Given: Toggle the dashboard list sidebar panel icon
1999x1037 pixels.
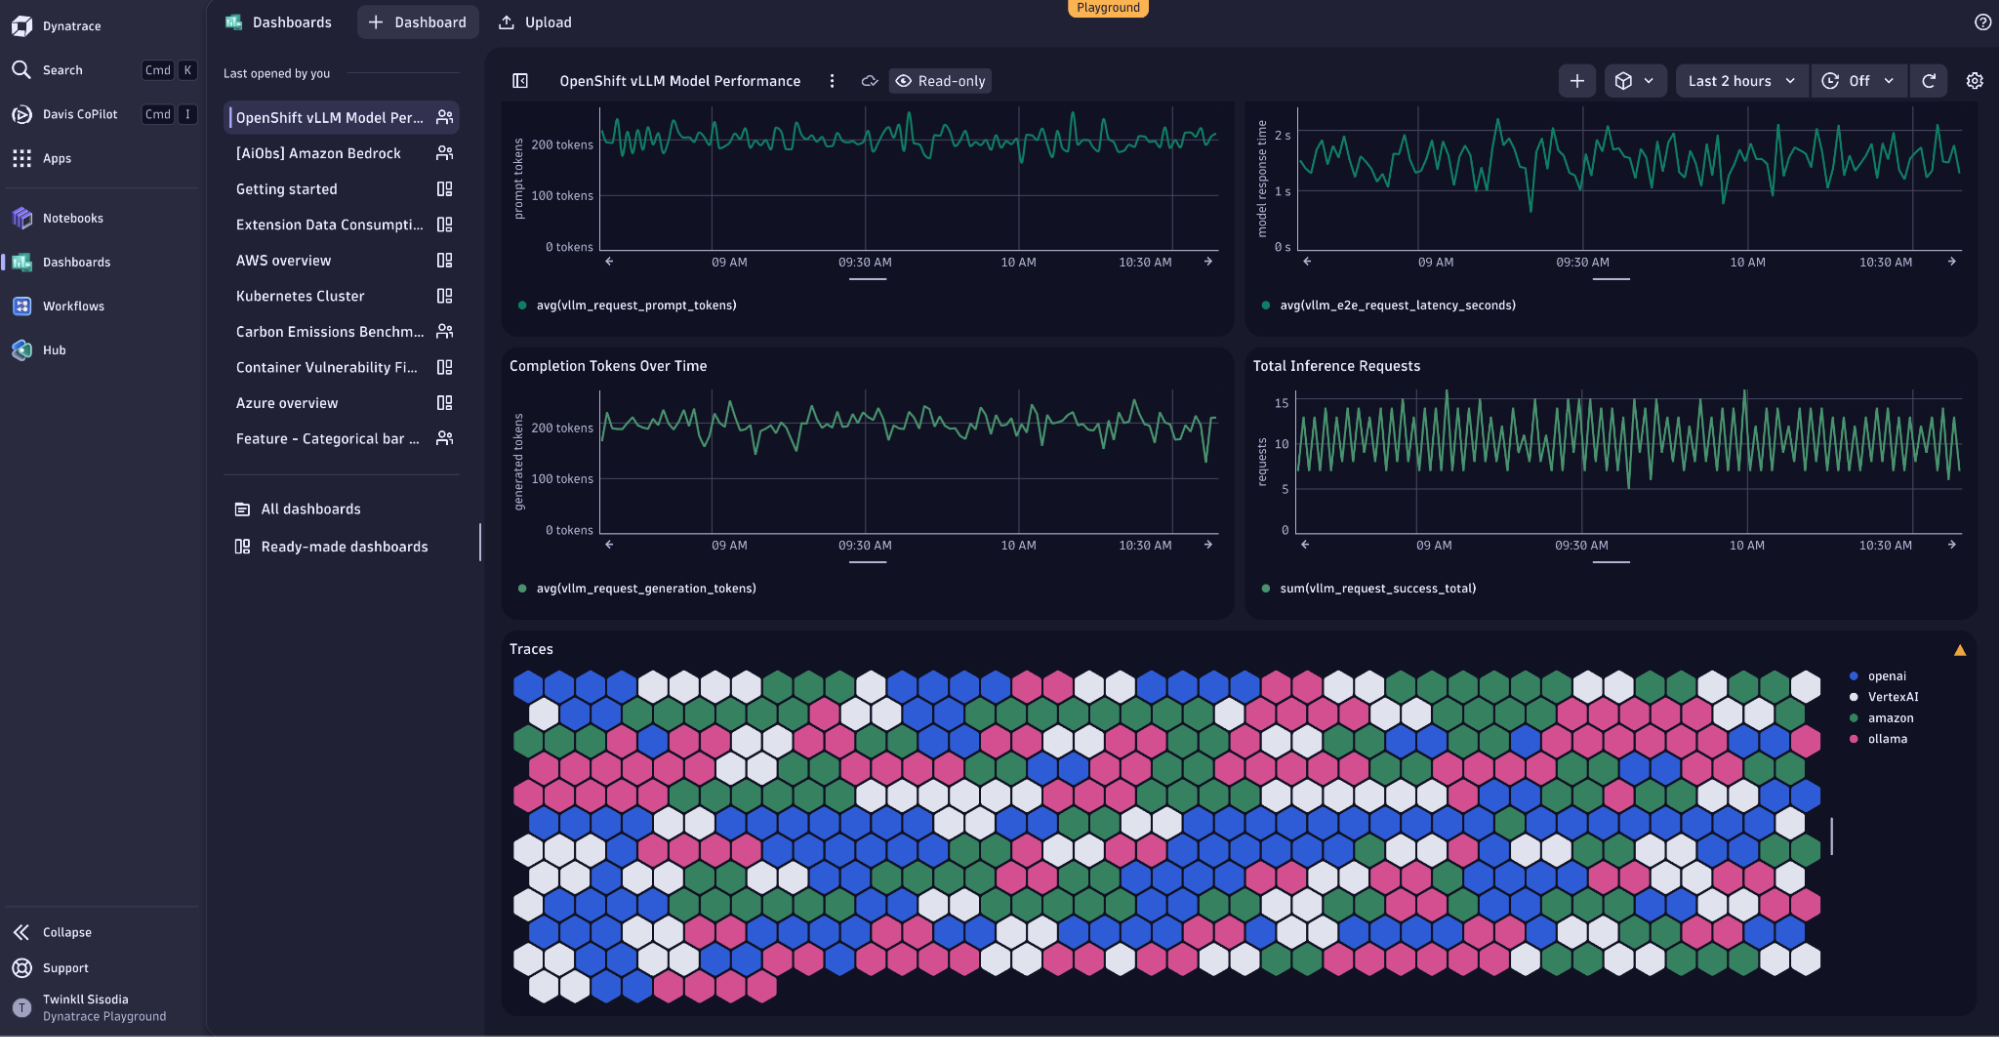Looking at the screenshot, I should (x=520, y=81).
